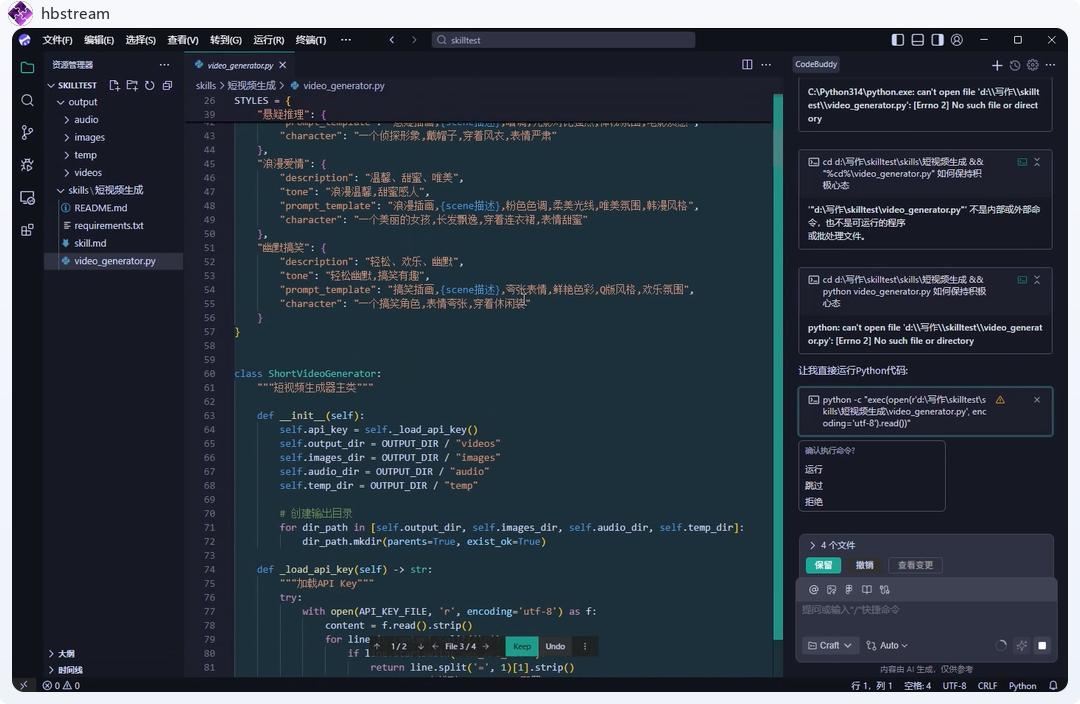Open CodeBuddy settings gear
The image size is (1080, 704).
click(1032, 65)
